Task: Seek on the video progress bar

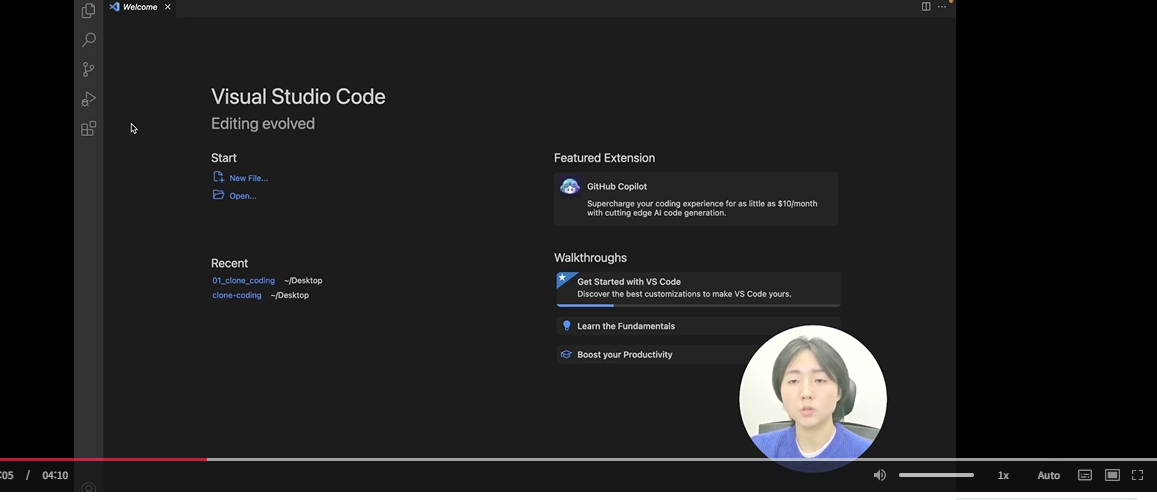Action: (x=578, y=459)
